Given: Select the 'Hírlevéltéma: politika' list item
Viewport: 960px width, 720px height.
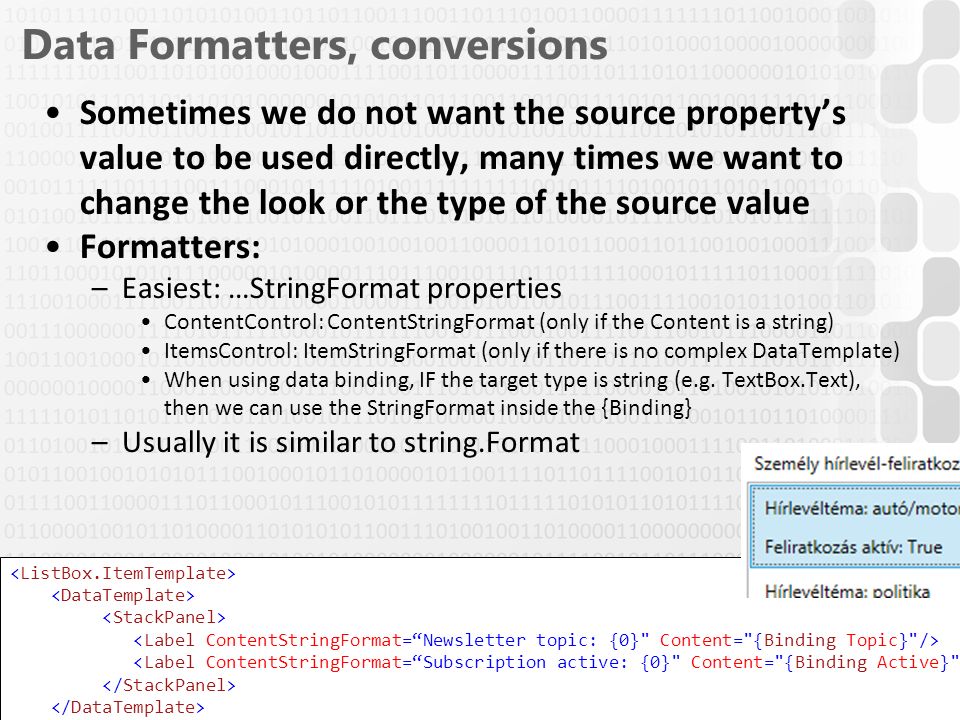Looking at the screenshot, I should click(x=847, y=590).
